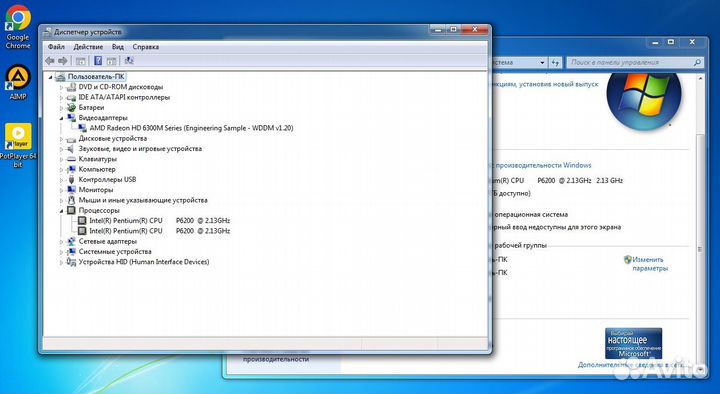This screenshot has width=720, height=394.
Task: Expand the Дисковые устройства node arrow
Action: pyautogui.click(x=61, y=139)
